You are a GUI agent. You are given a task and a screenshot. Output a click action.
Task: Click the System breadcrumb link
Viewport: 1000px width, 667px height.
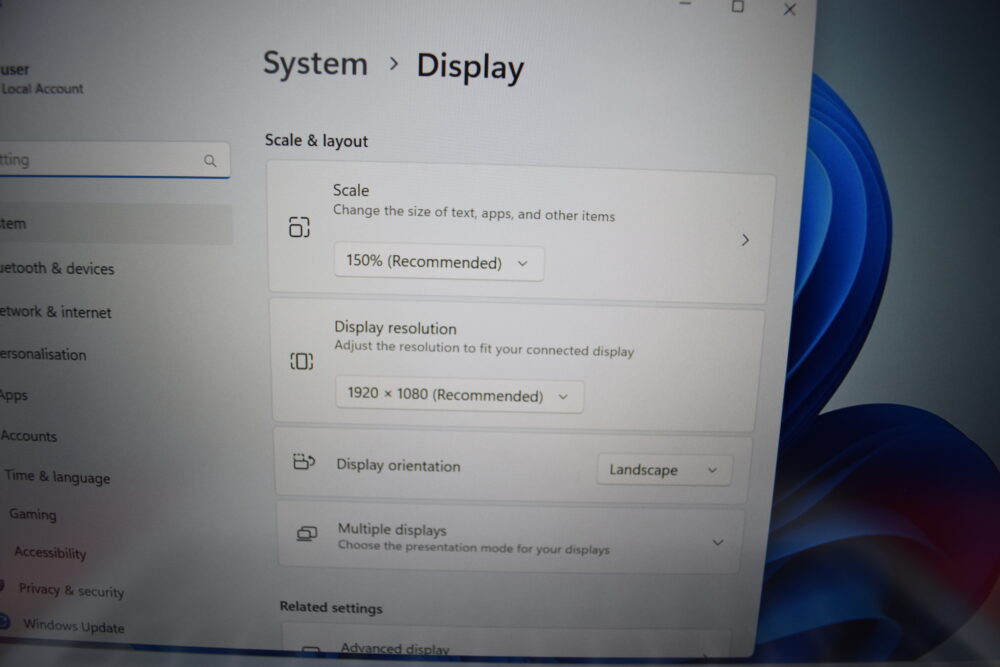click(316, 64)
